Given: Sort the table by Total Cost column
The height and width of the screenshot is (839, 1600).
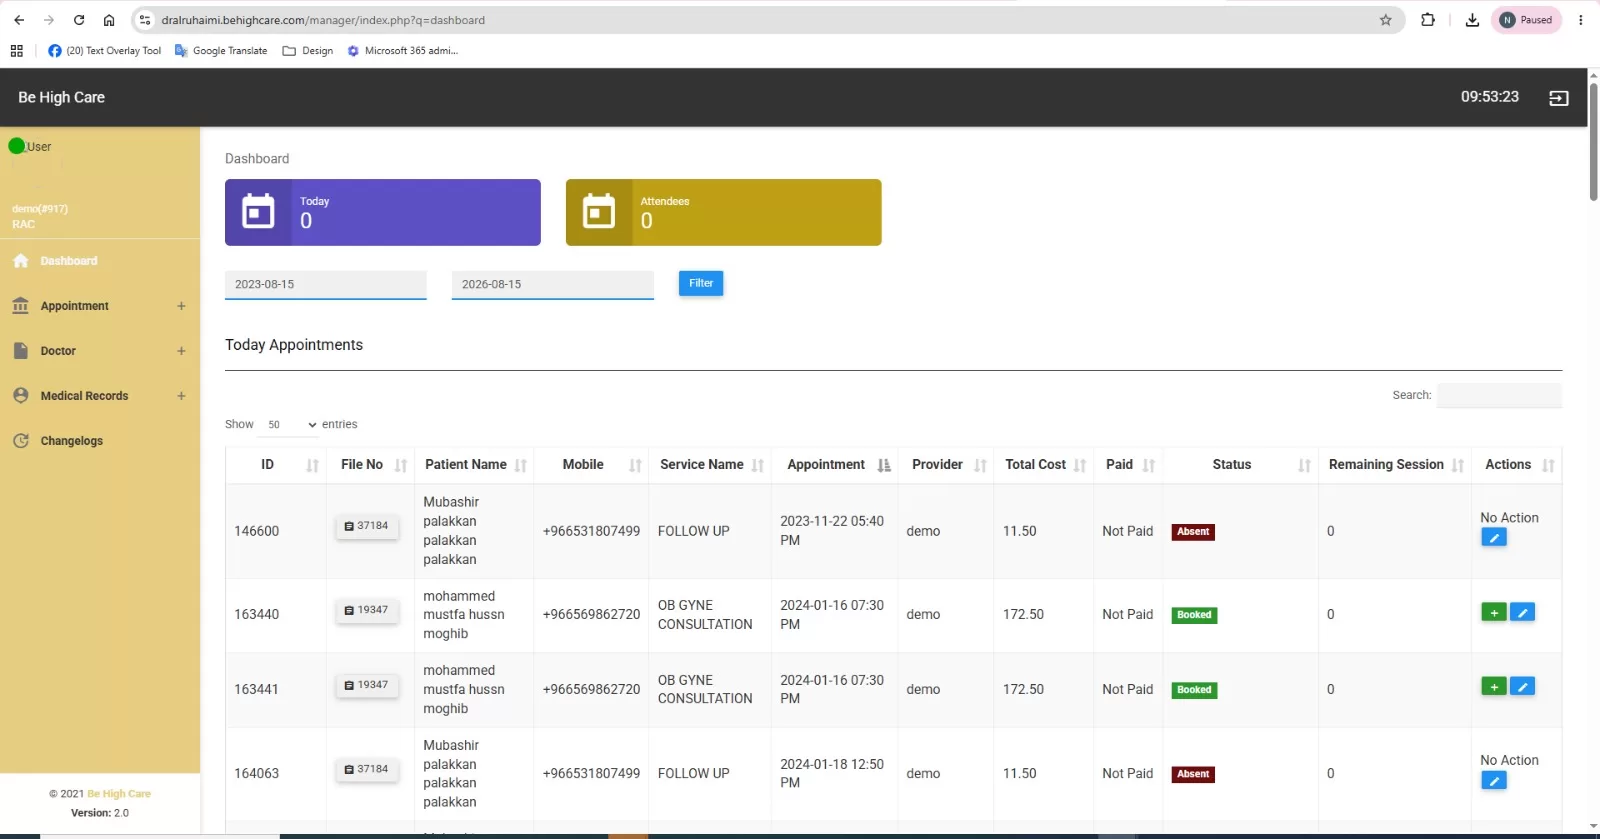Looking at the screenshot, I should point(1043,465).
